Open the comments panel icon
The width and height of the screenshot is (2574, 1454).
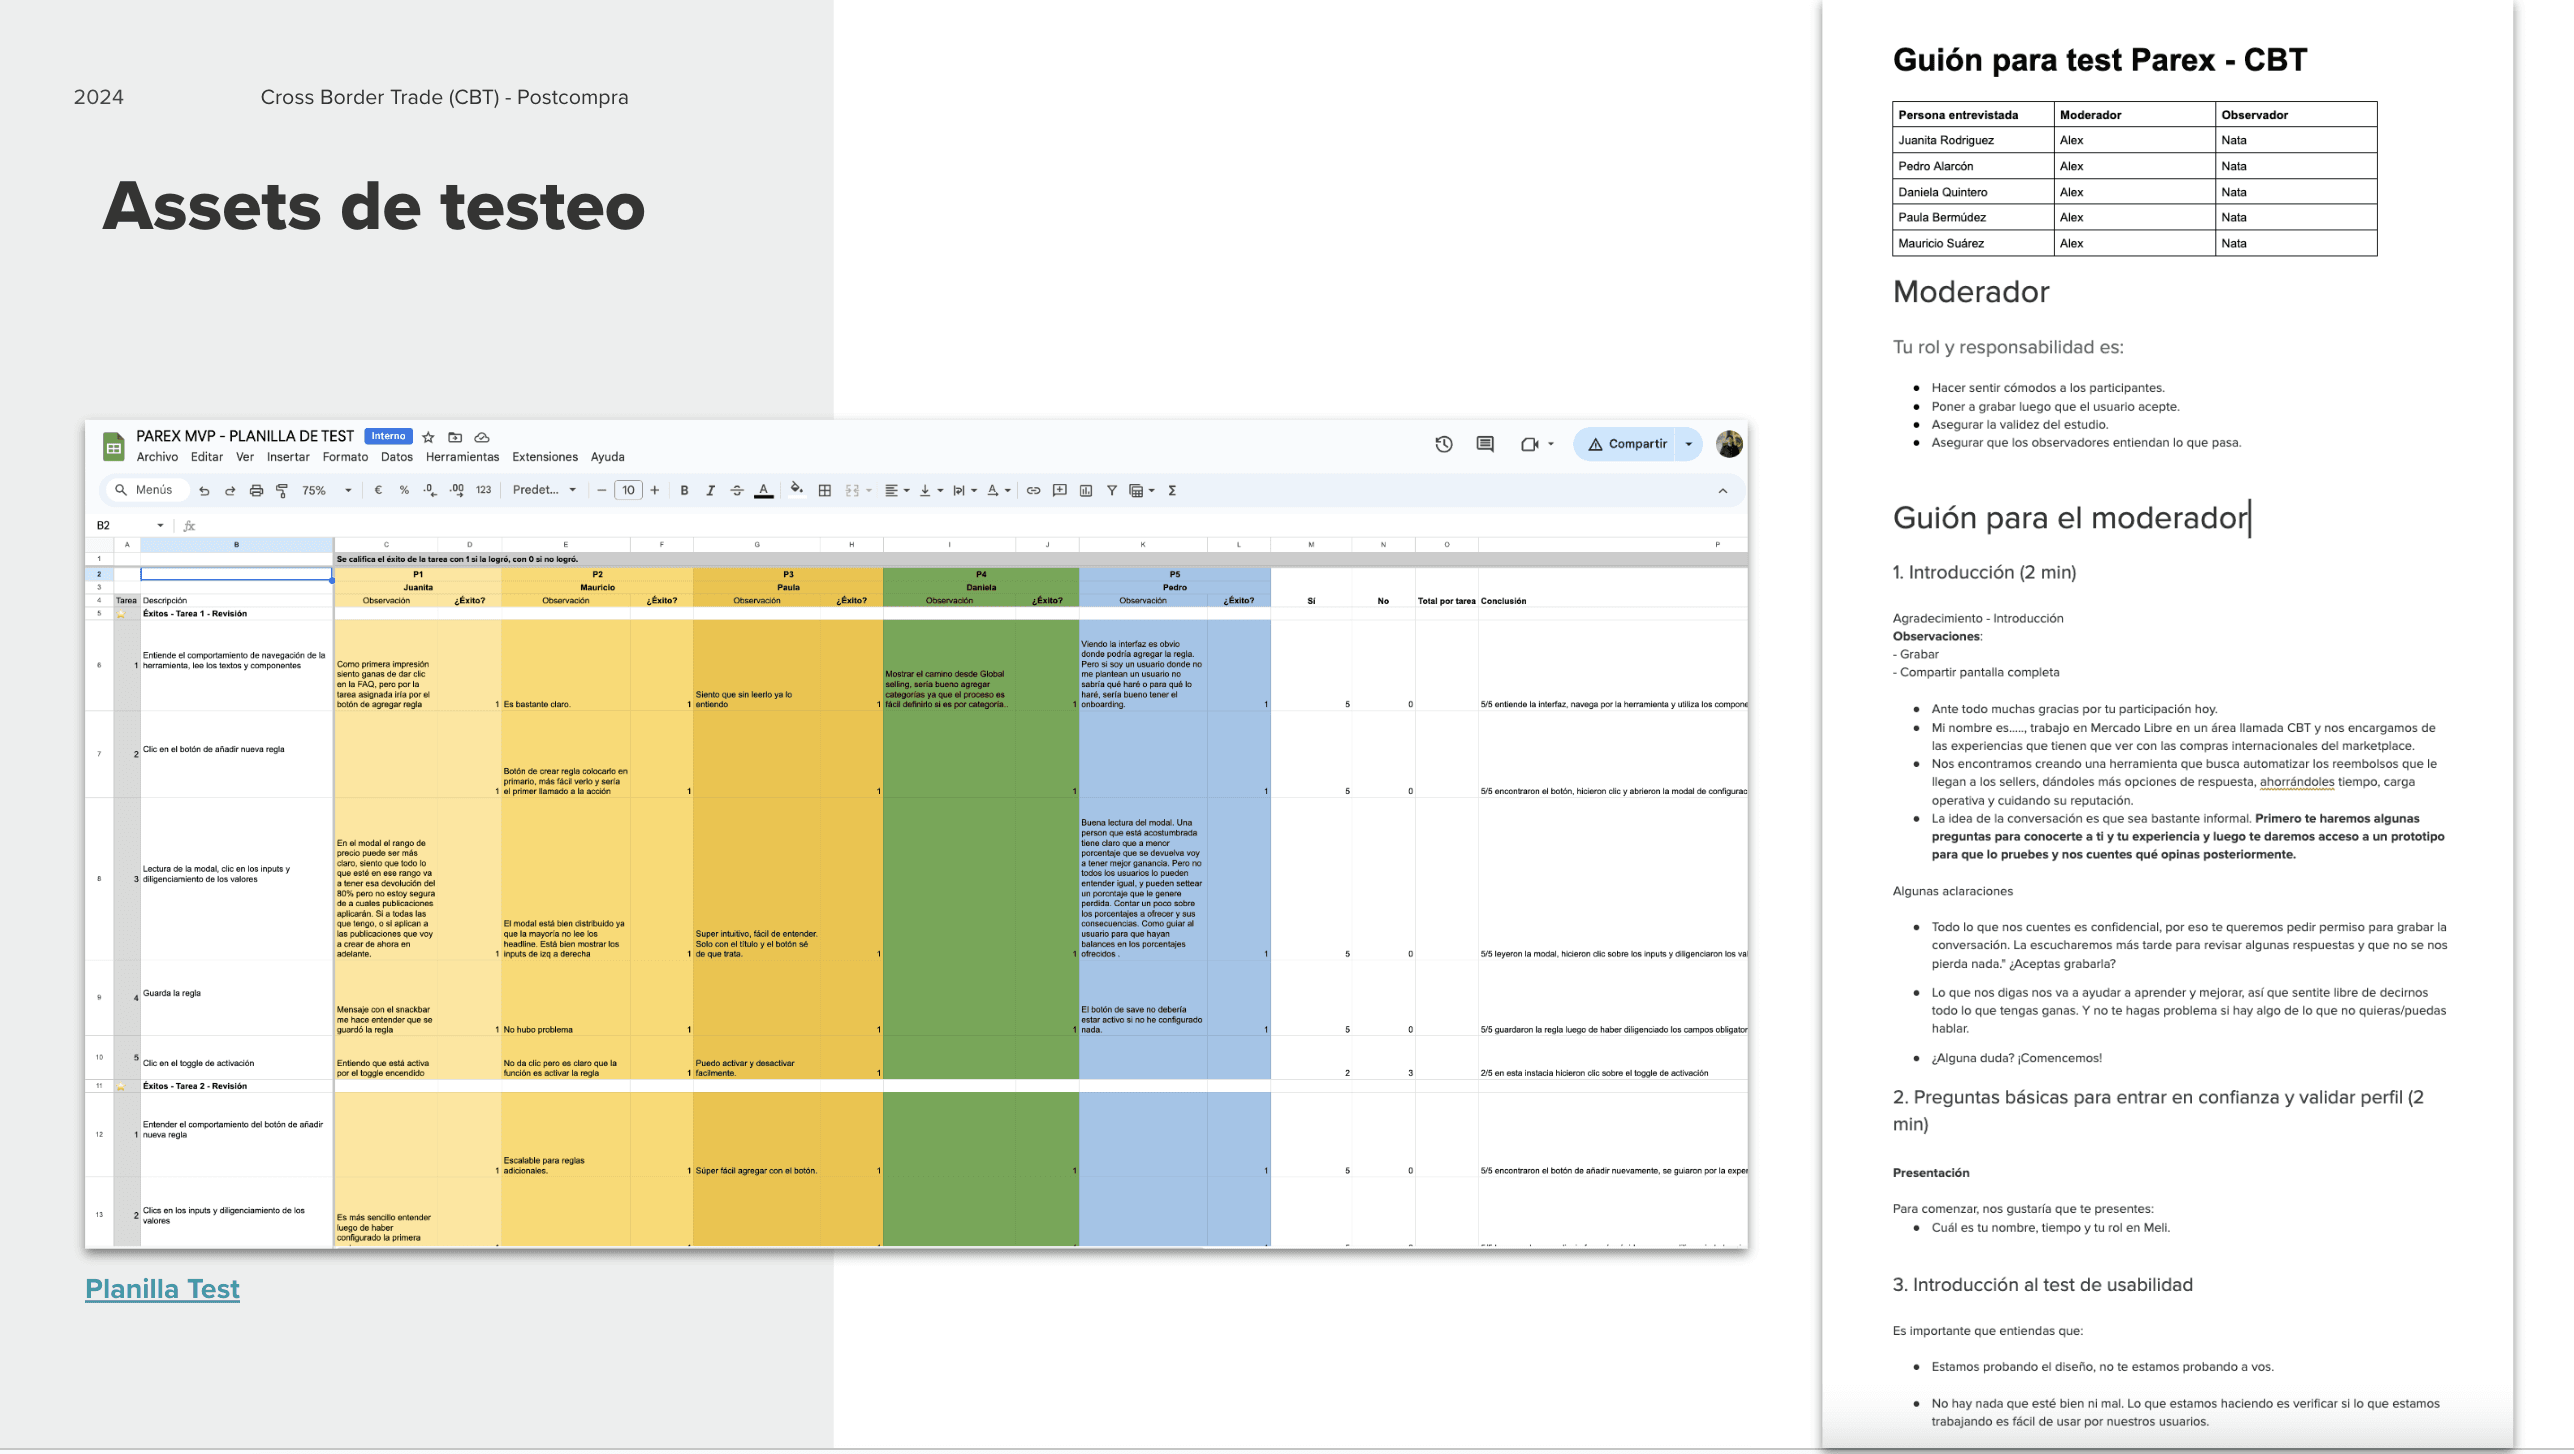point(1485,444)
